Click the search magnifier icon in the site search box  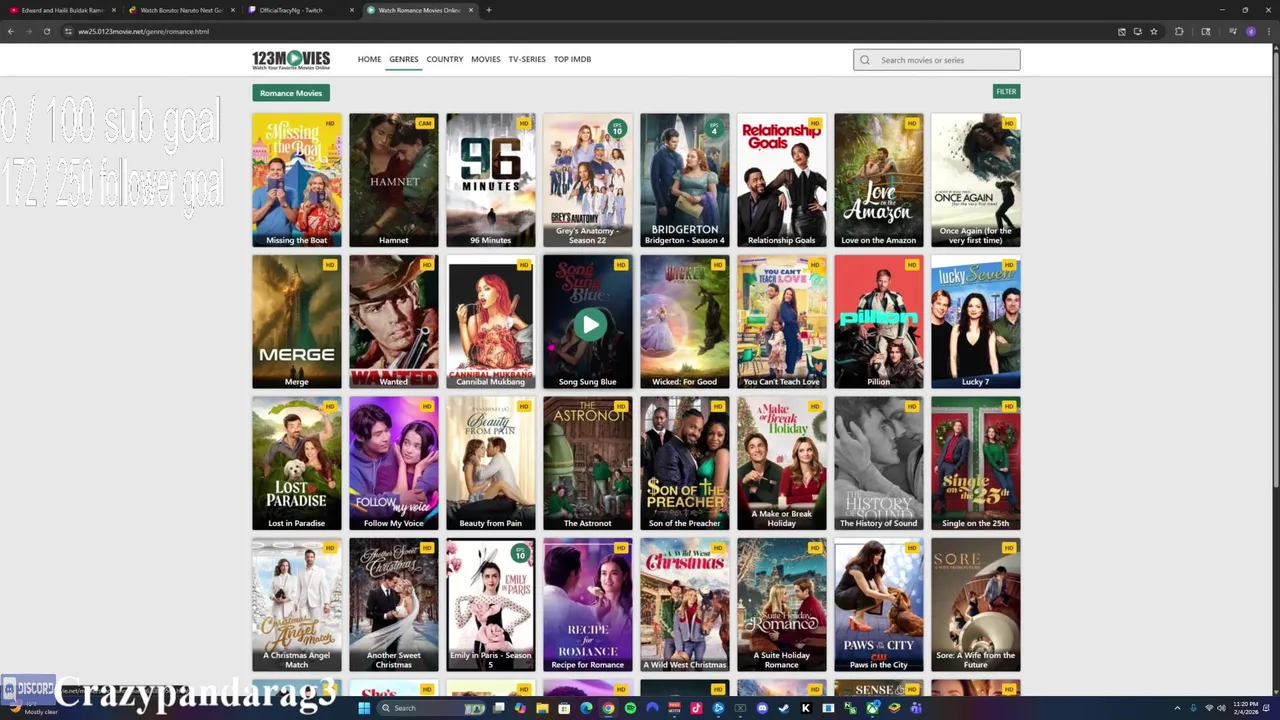point(865,60)
